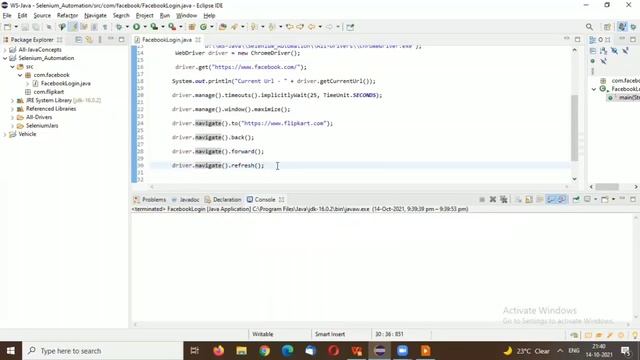Toggle Show Console on standard output
640x360 pixels.
point(551,199)
